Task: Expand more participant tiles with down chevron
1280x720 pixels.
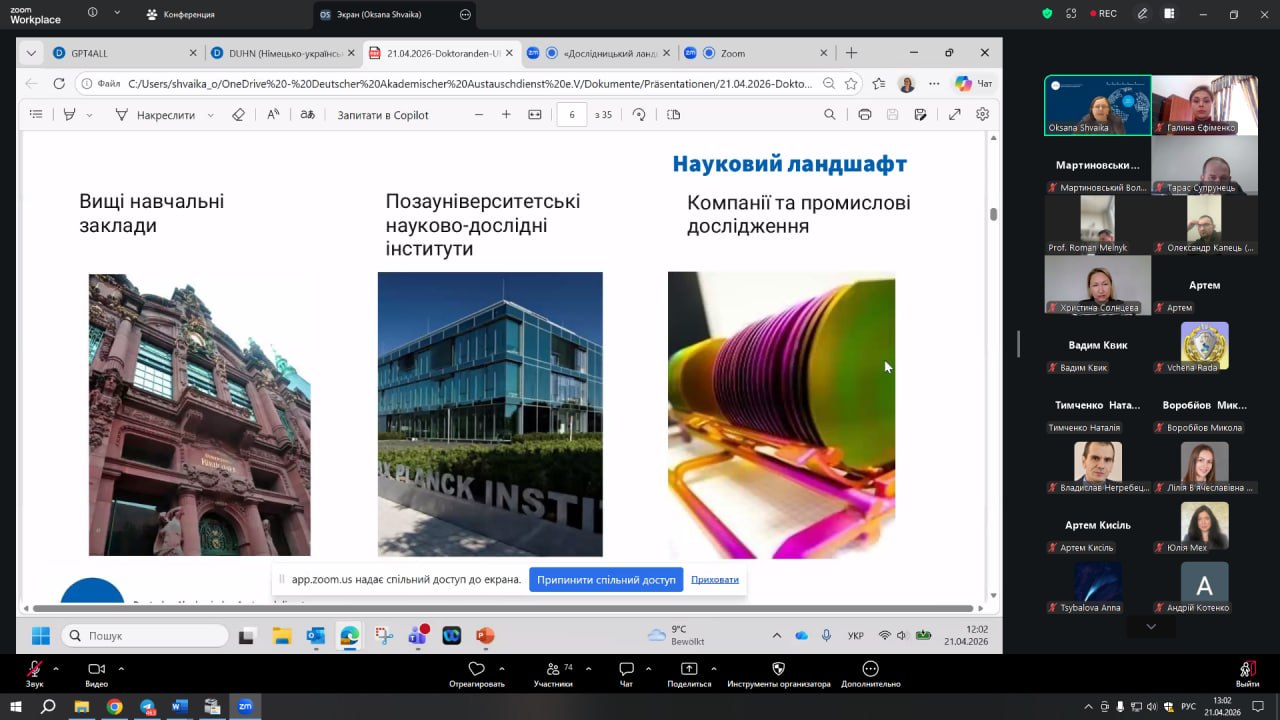Action: tap(1151, 626)
